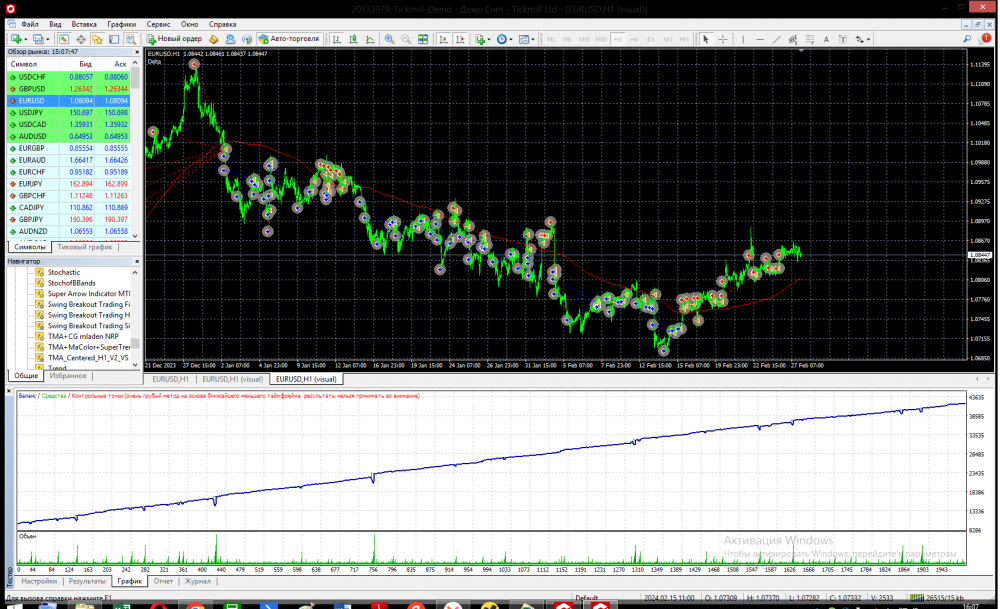Zoom out on the chart
Viewport: 1000px width, 609px height.
coord(406,39)
